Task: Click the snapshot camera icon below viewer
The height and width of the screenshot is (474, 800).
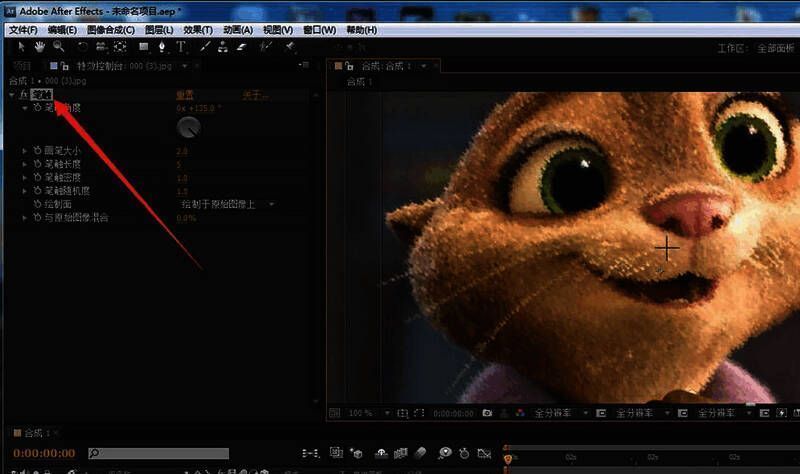Action: point(487,412)
